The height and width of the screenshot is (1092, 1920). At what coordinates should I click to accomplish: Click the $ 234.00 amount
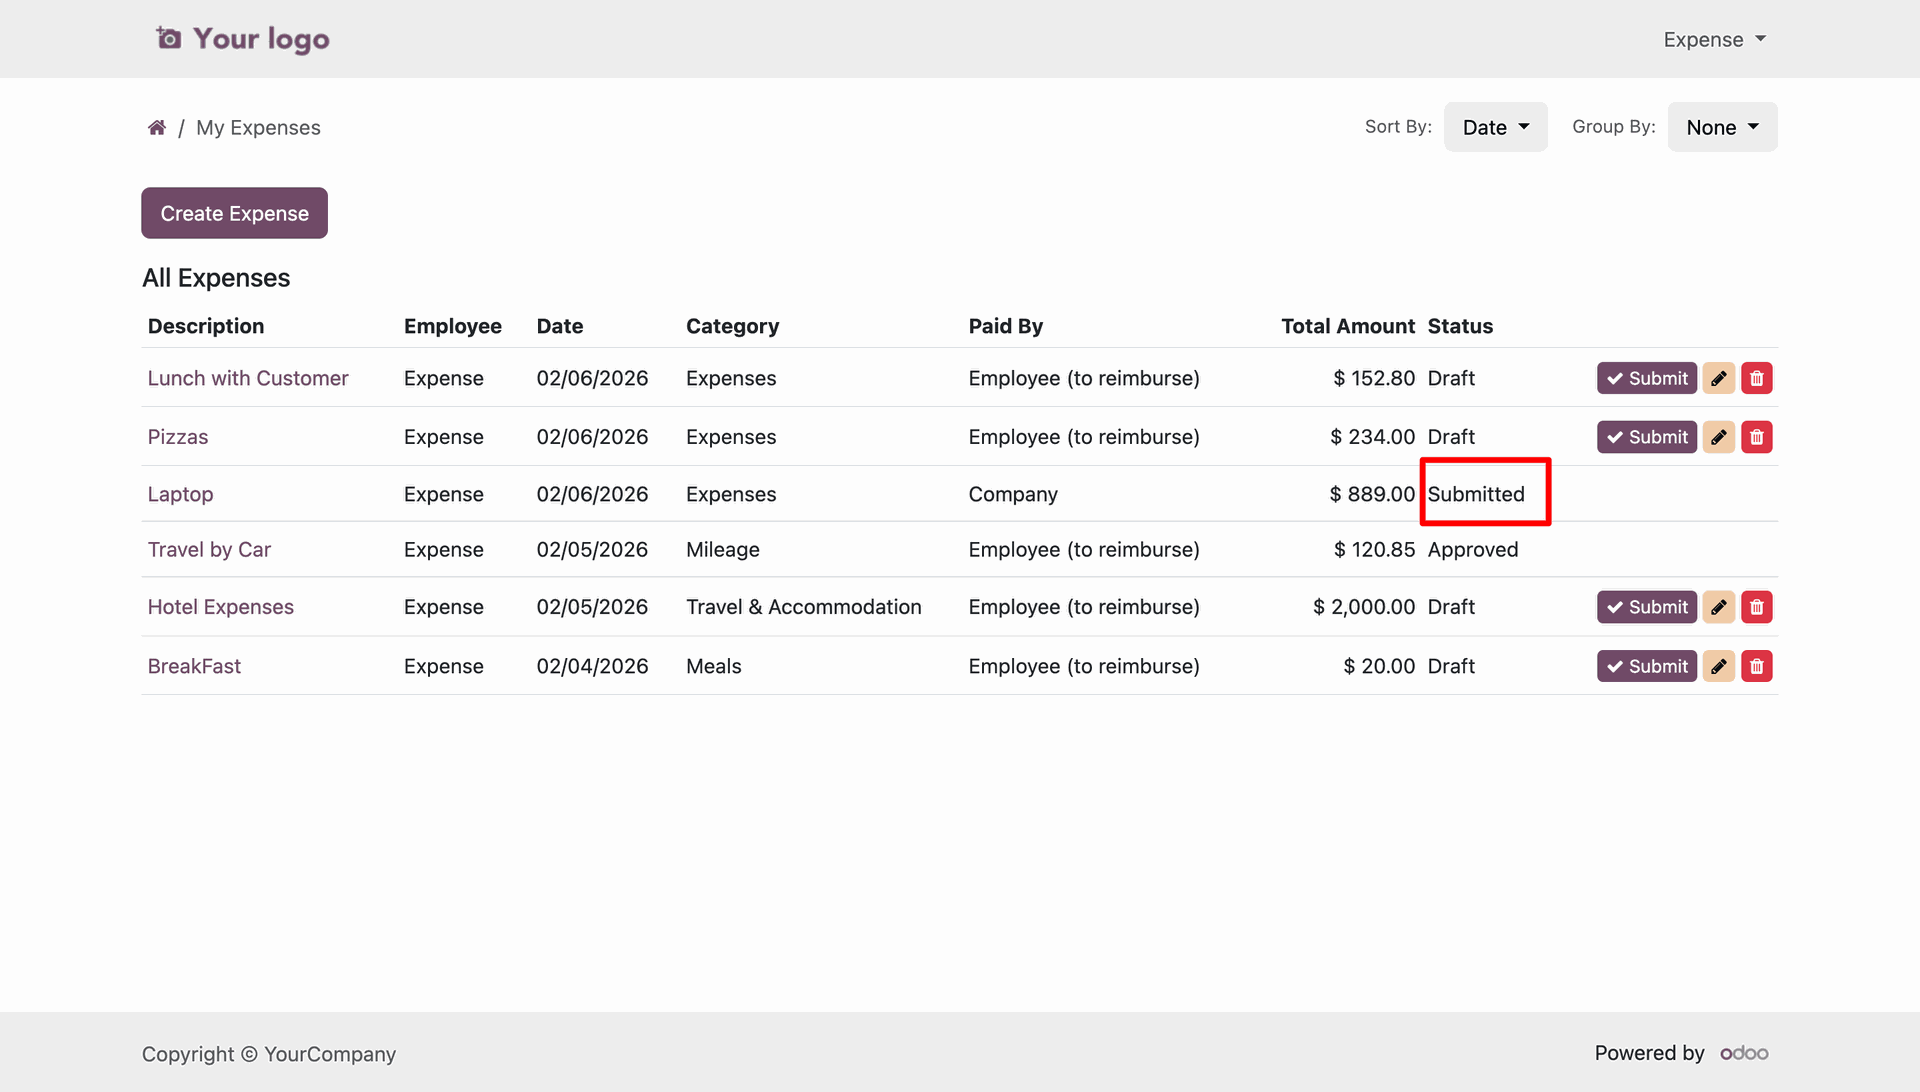(x=1372, y=437)
